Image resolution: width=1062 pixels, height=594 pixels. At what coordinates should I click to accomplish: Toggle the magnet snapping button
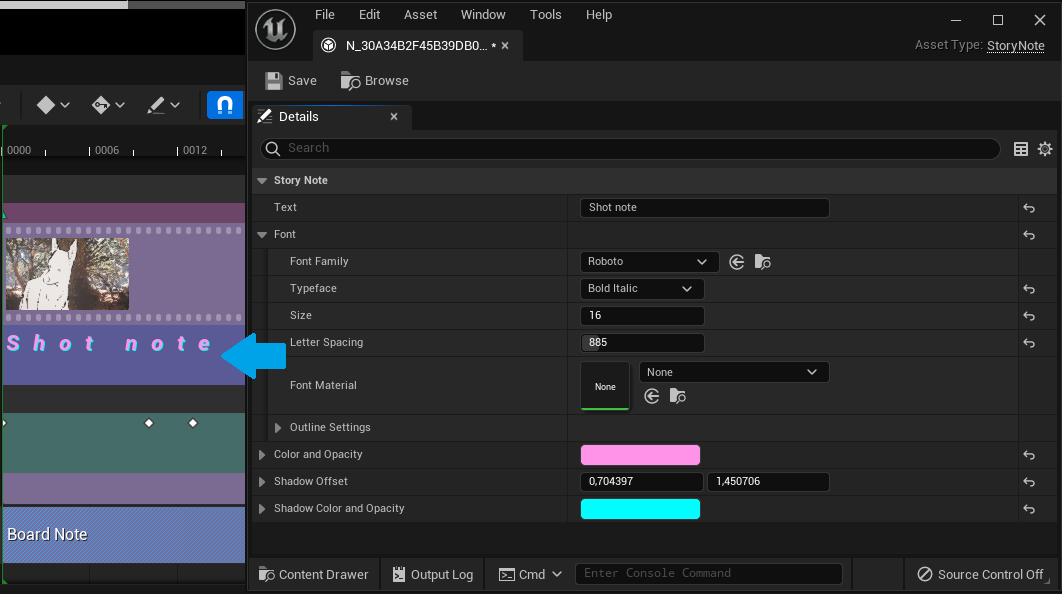pos(225,105)
